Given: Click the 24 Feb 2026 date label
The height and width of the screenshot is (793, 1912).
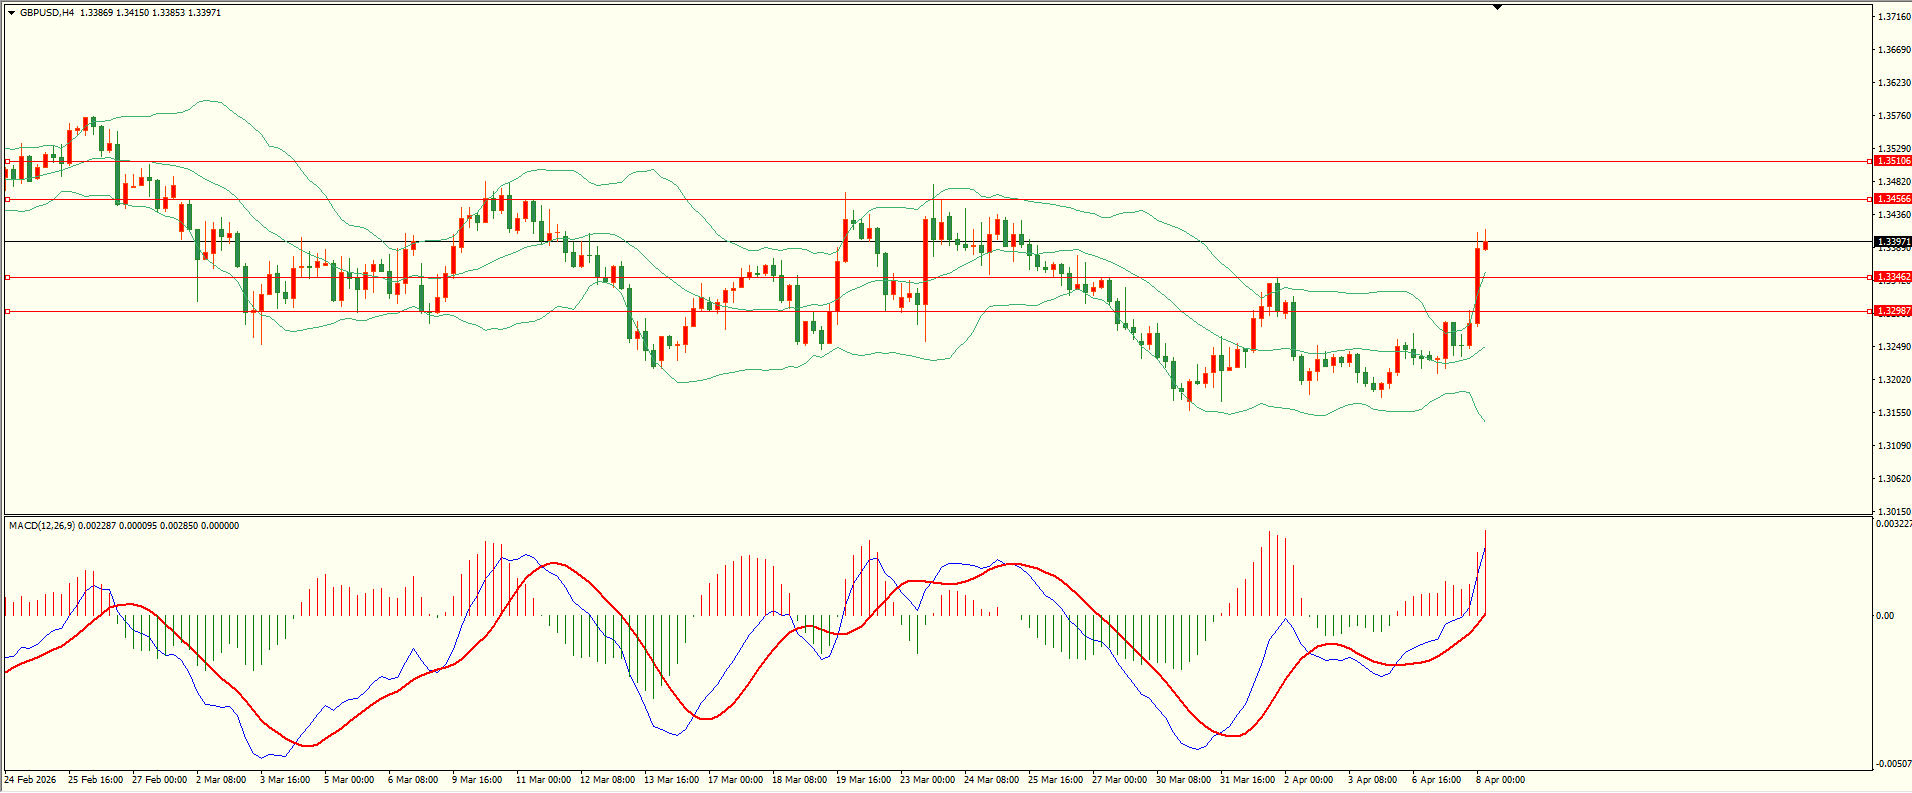Looking at the screenshot, I should [31, 780].
